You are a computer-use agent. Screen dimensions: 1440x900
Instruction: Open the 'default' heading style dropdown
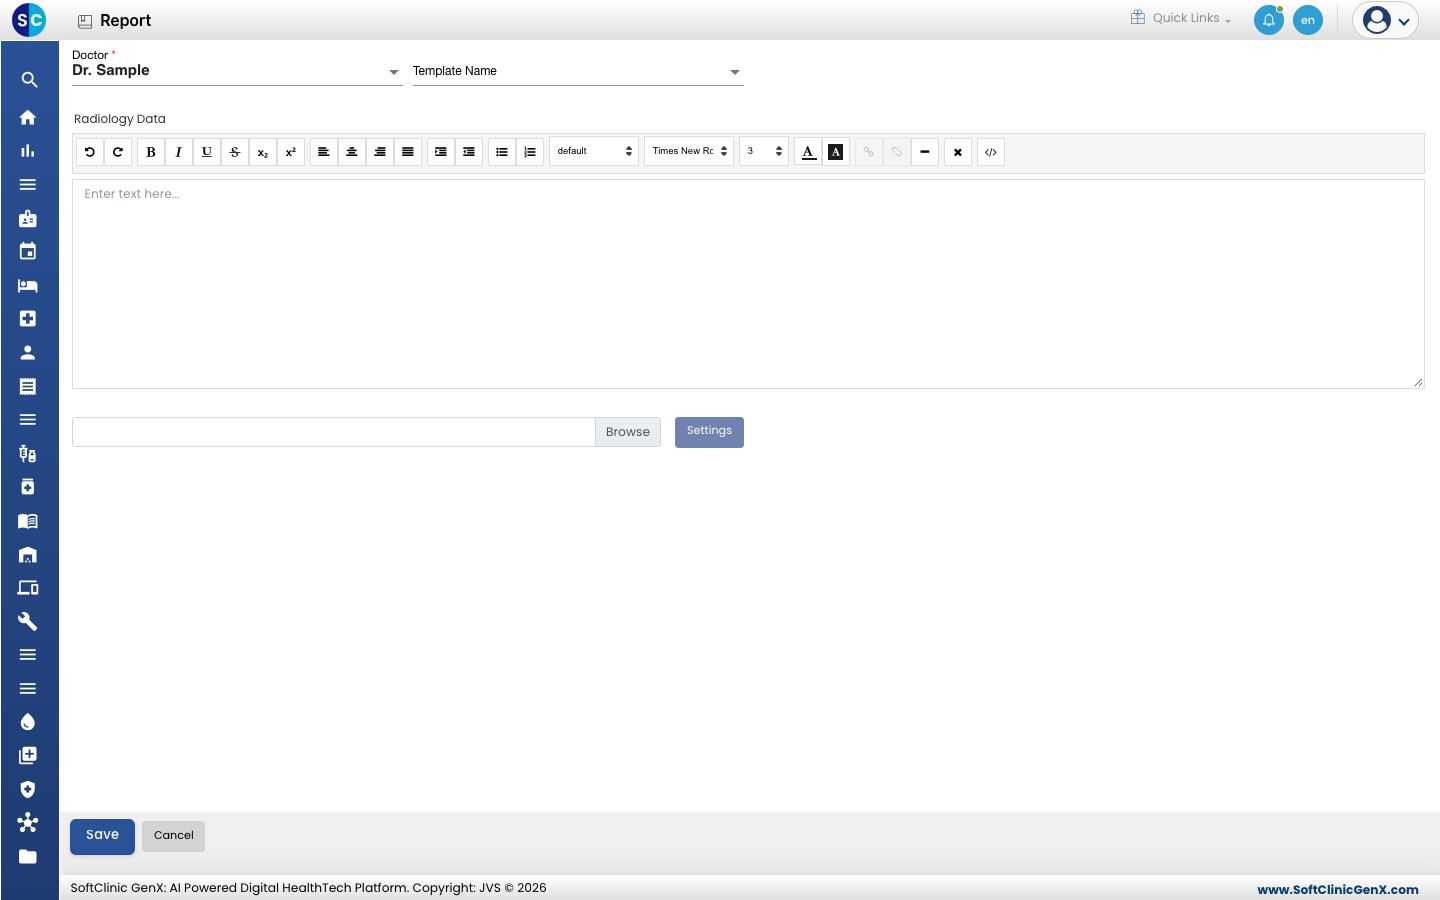pos(594,151)
